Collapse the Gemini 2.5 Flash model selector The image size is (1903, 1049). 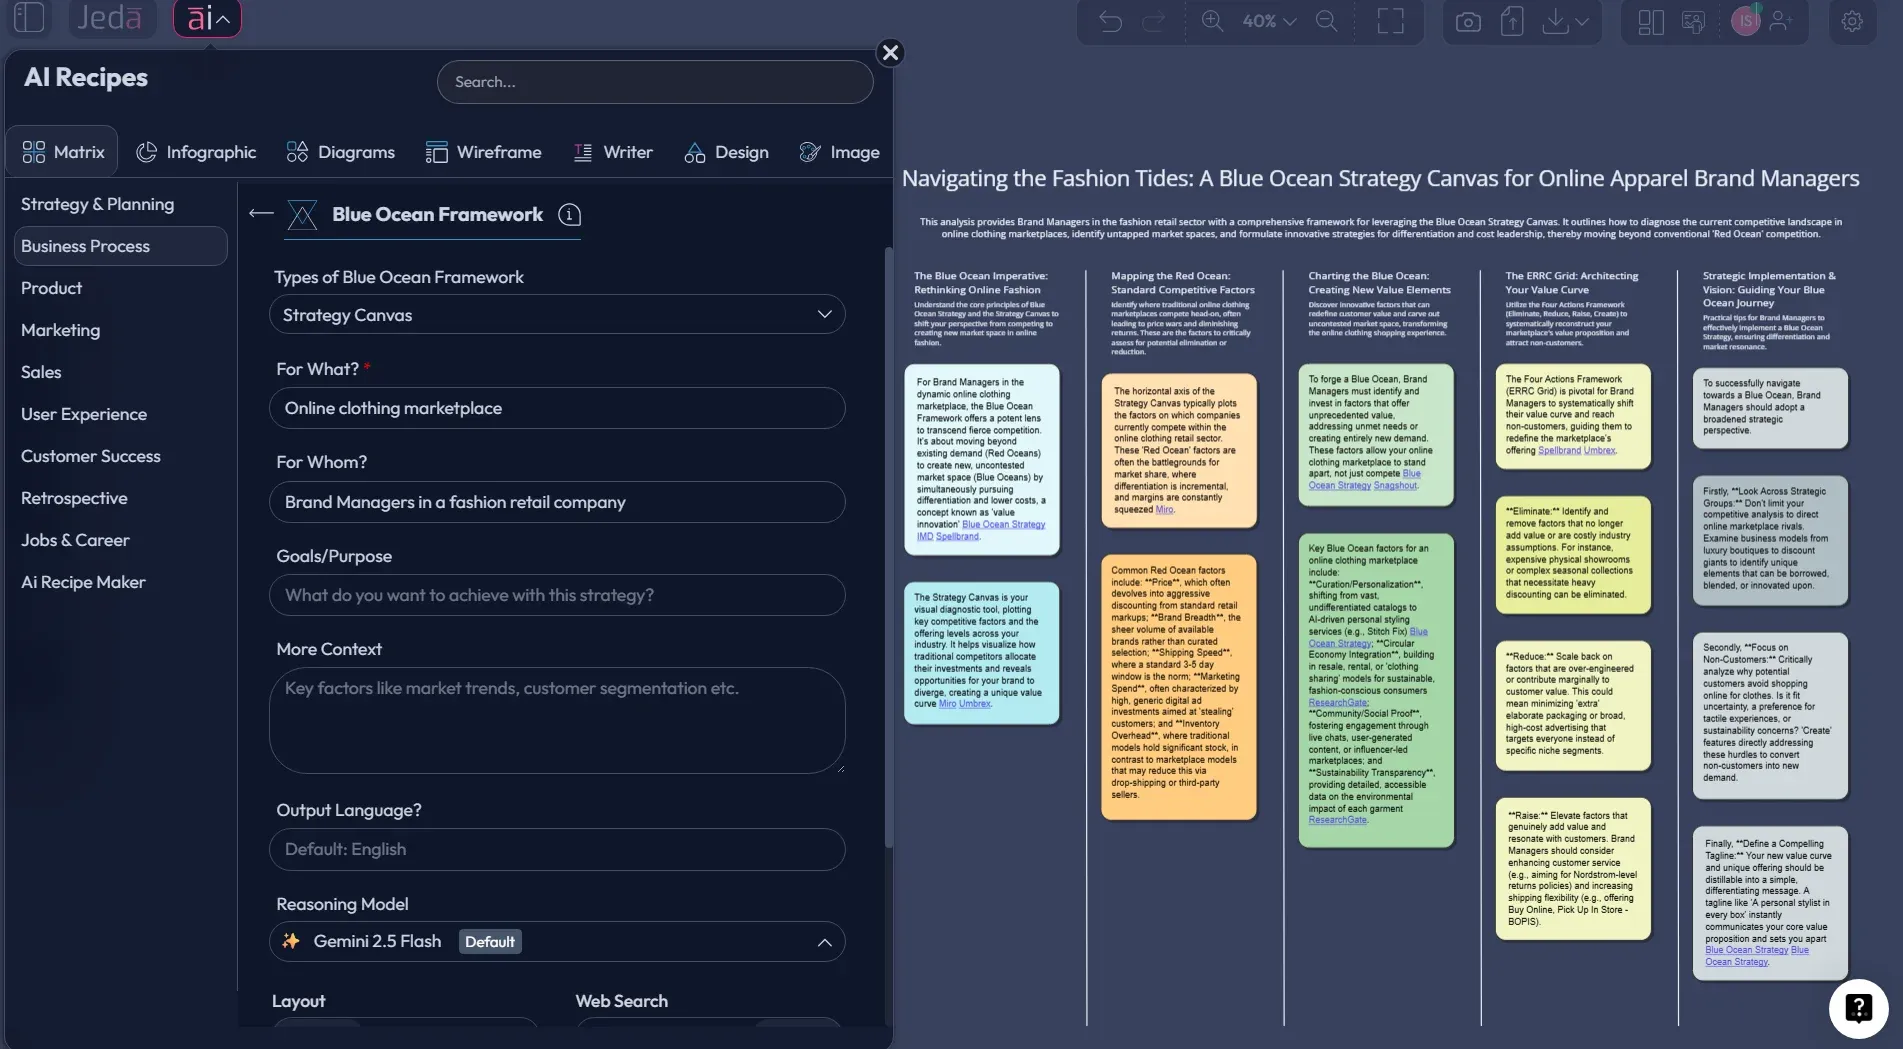point(824,941)
